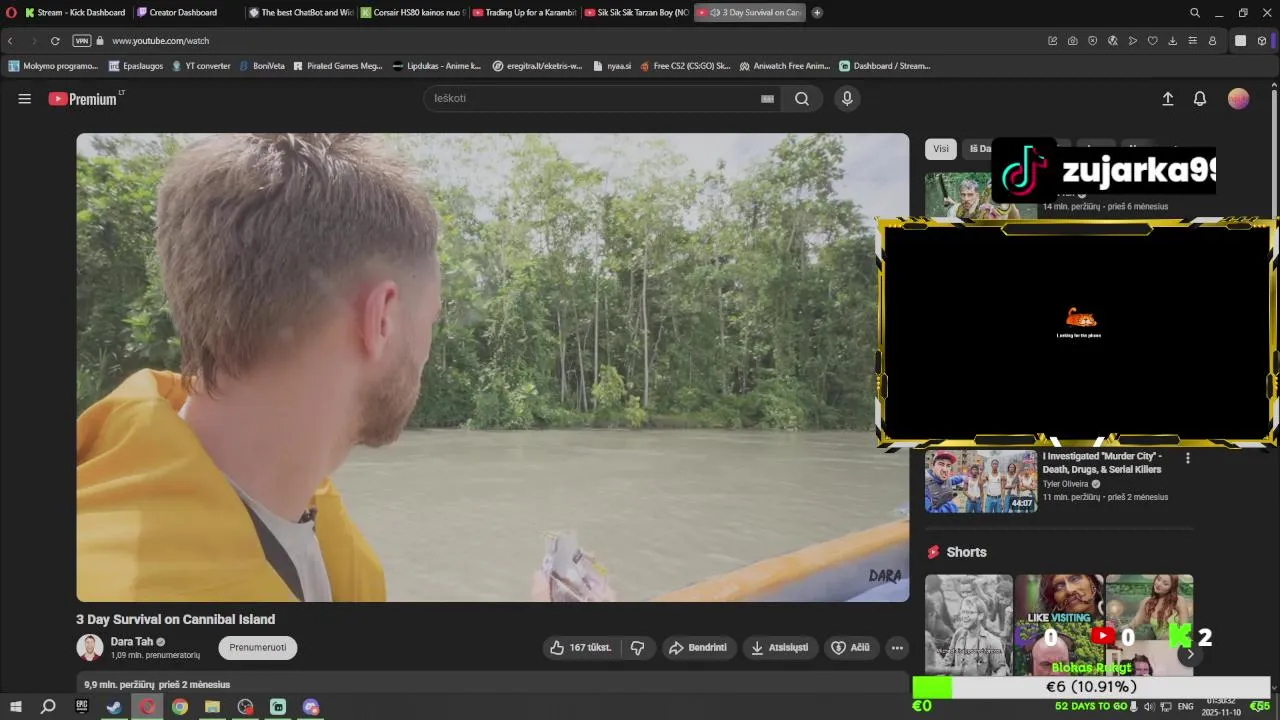This screenshot has height=720, width=1280.
Task: Open File Explorer from the taskbar
Action: (212, 707)
